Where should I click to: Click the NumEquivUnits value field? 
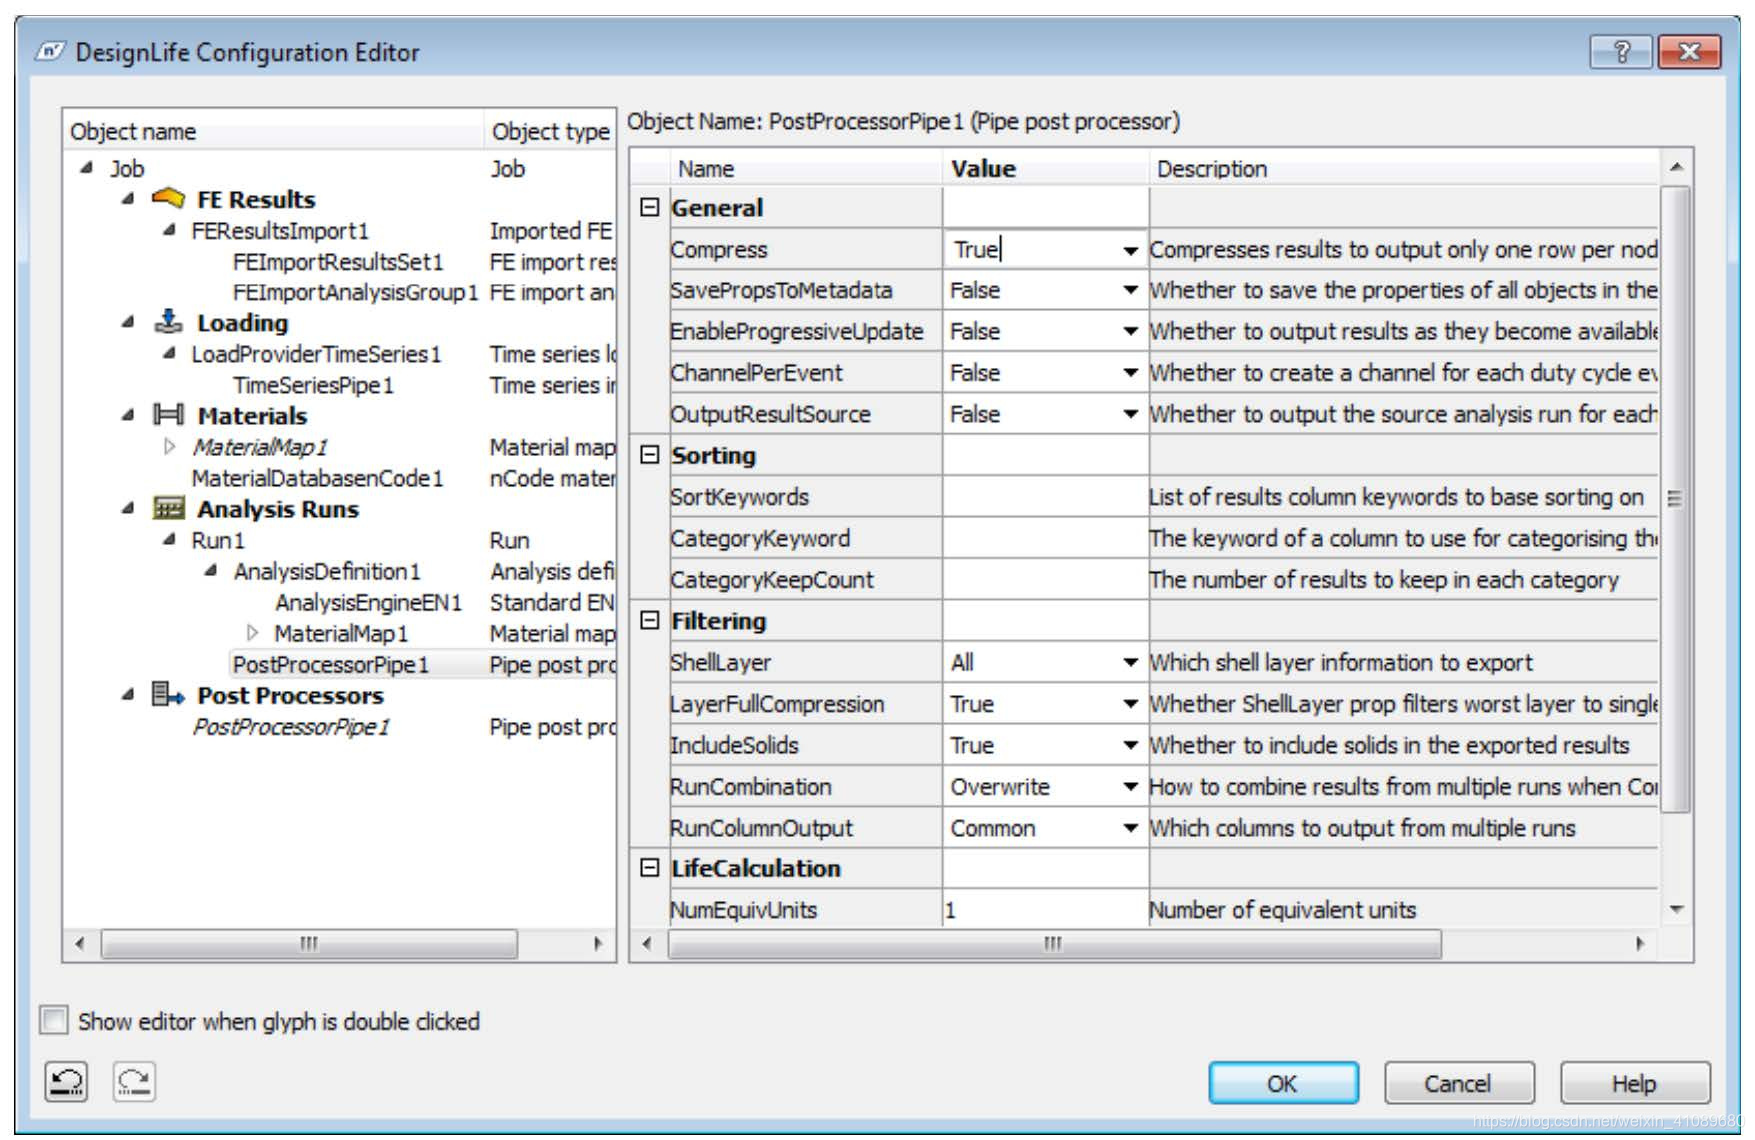[1045, 910]
